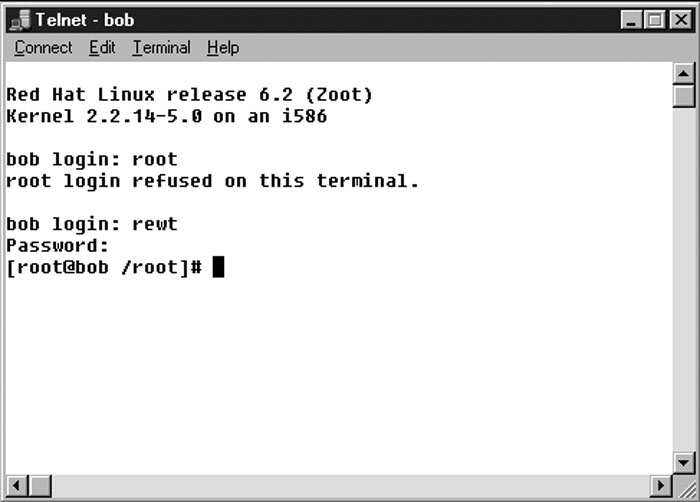Close the Telnet - bob window
700x502 pixels.
[x=681, y=20]
